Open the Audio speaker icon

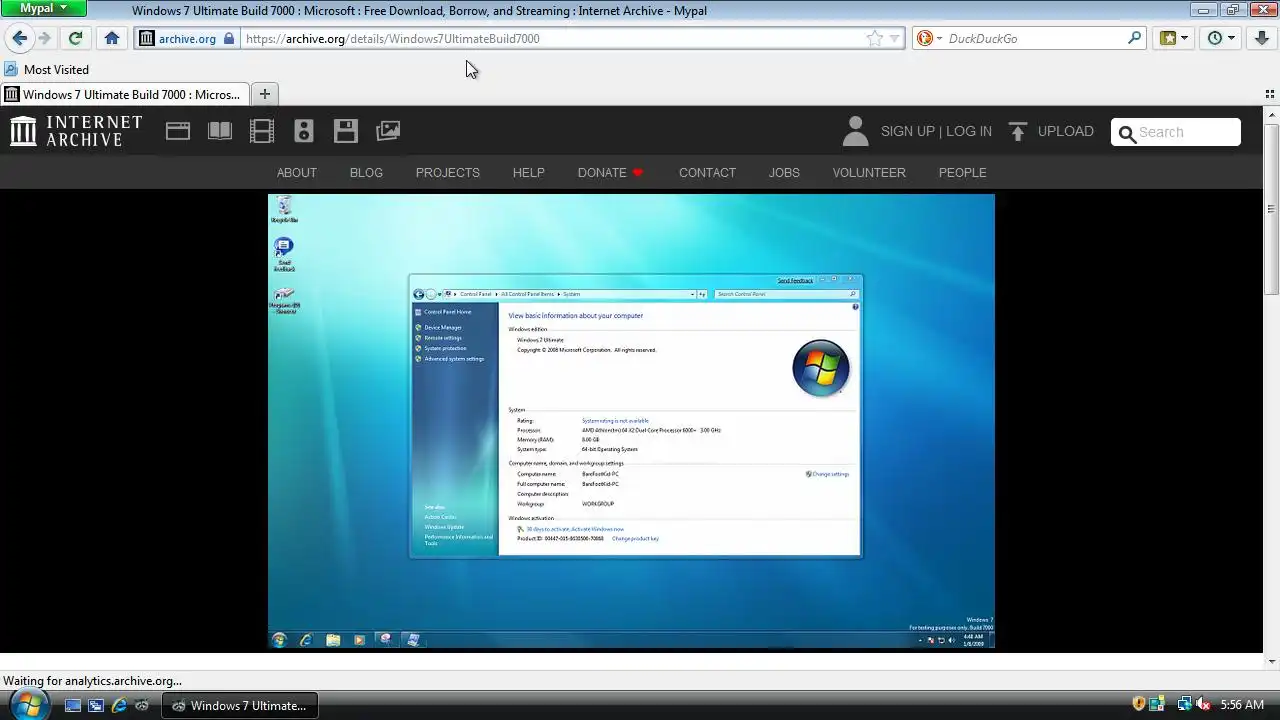304,131
